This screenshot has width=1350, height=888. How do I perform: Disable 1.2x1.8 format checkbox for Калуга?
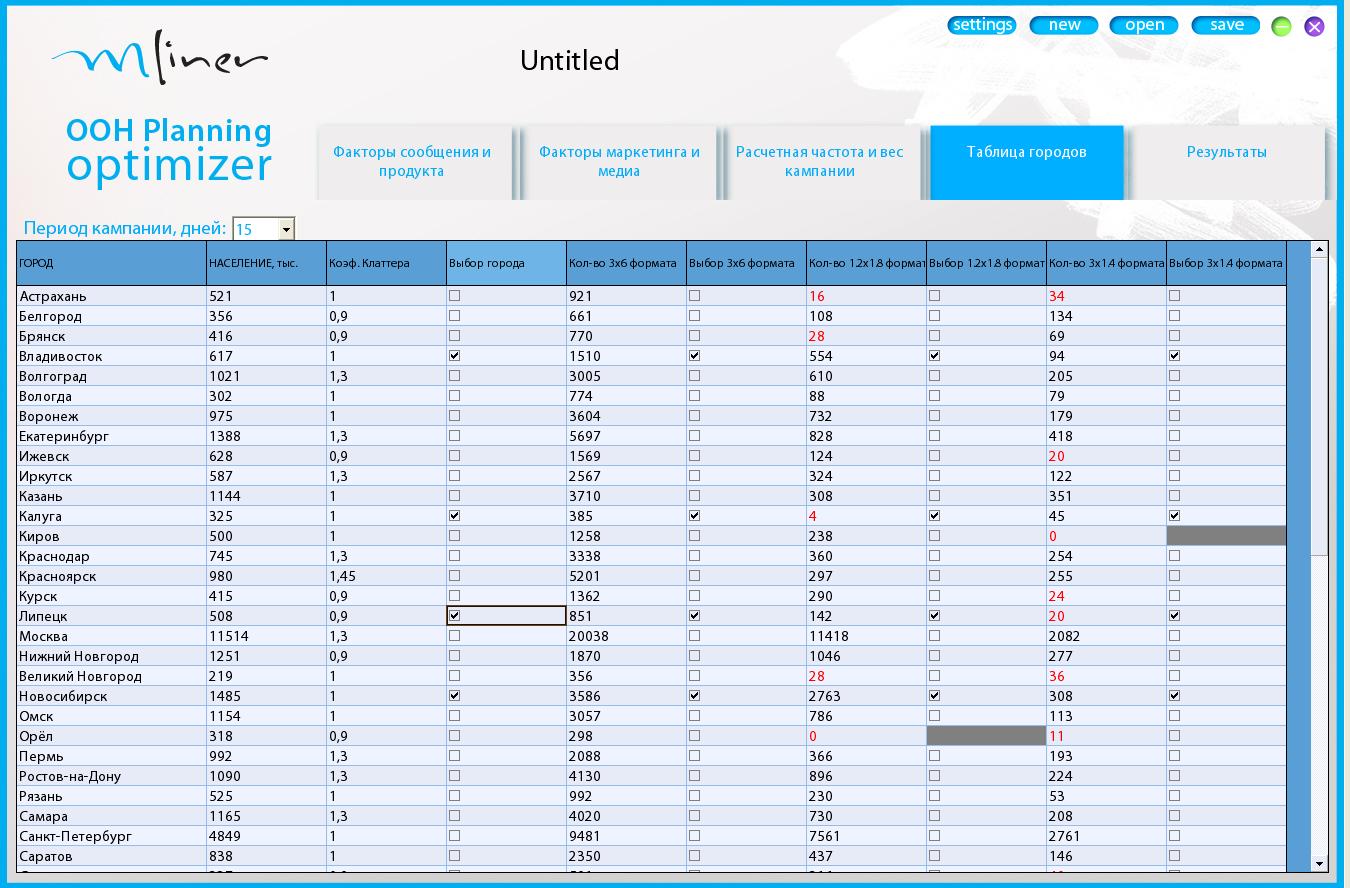[x=935, y=516]
